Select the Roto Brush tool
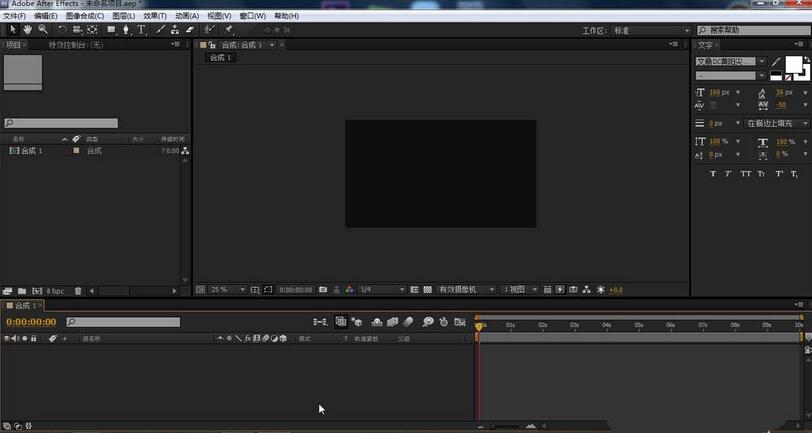812x433 pixels. coord(209,30)
